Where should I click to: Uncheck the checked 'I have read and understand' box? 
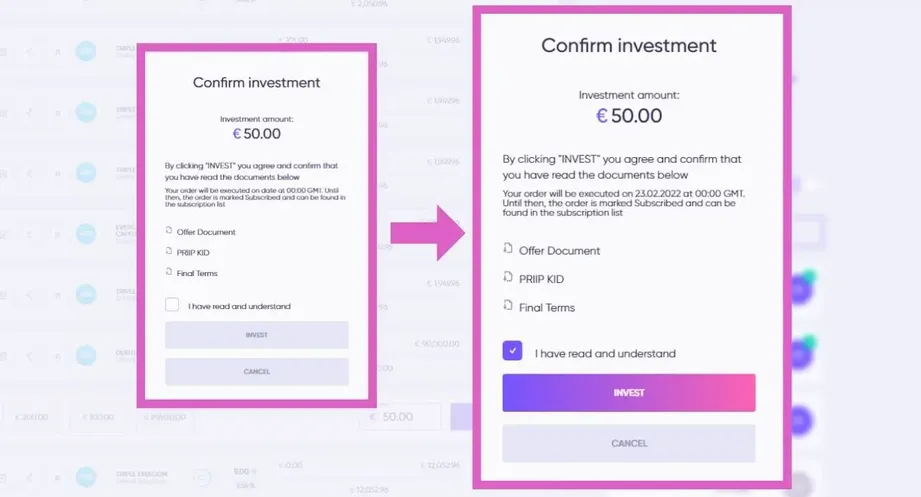tap(512, 351)
